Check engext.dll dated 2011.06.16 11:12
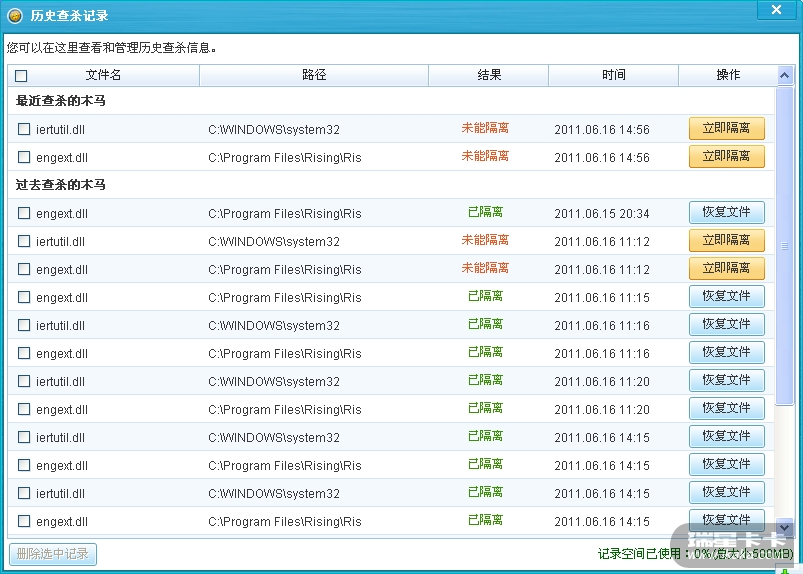This screenshot has height=574, width=803. 24,269
